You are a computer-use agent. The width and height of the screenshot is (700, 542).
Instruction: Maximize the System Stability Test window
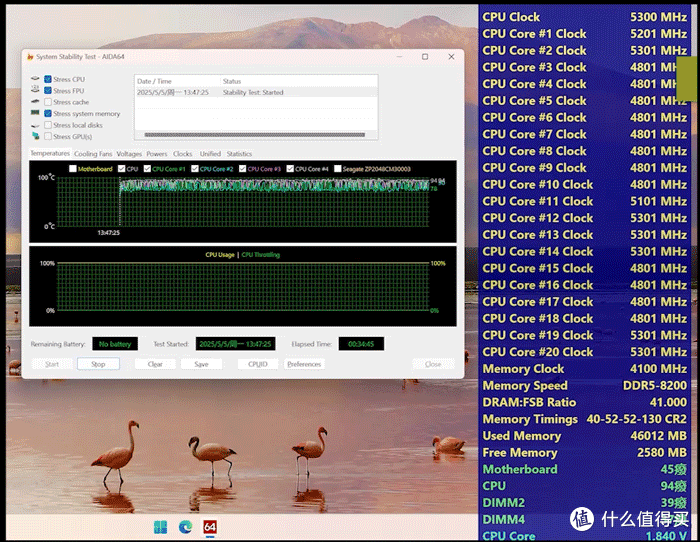pos(425,57)
